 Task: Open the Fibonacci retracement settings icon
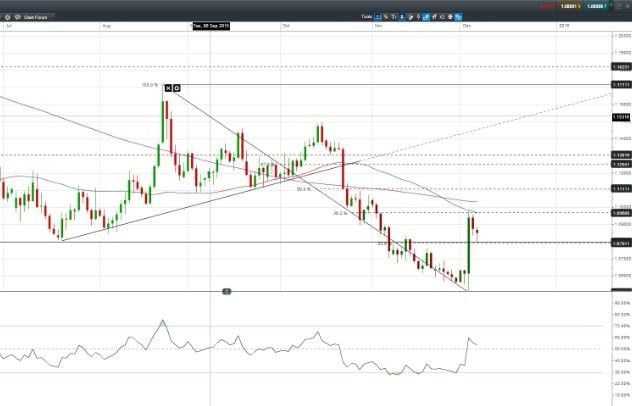pyautogui.click(x=177, y=87)
